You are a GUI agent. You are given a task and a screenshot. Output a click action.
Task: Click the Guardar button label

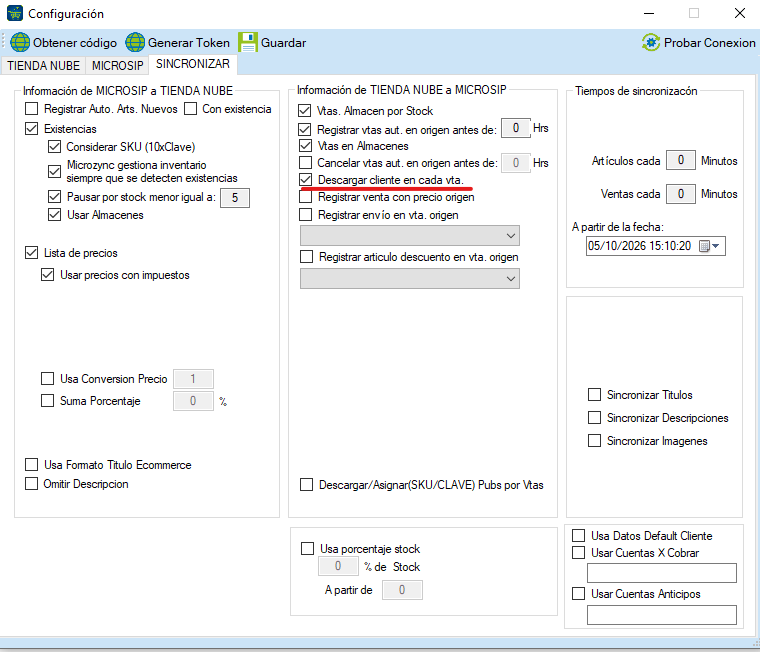pos(284,43)
